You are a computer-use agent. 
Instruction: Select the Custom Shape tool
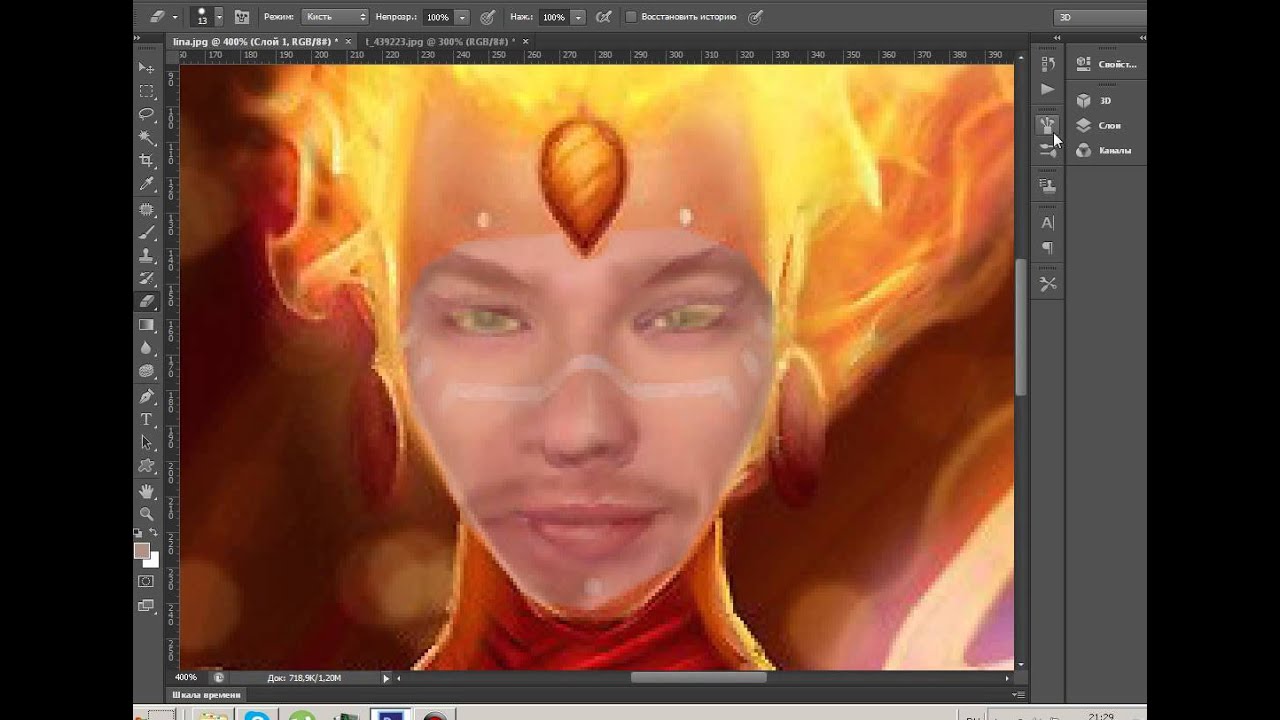[x=146, y=465]
